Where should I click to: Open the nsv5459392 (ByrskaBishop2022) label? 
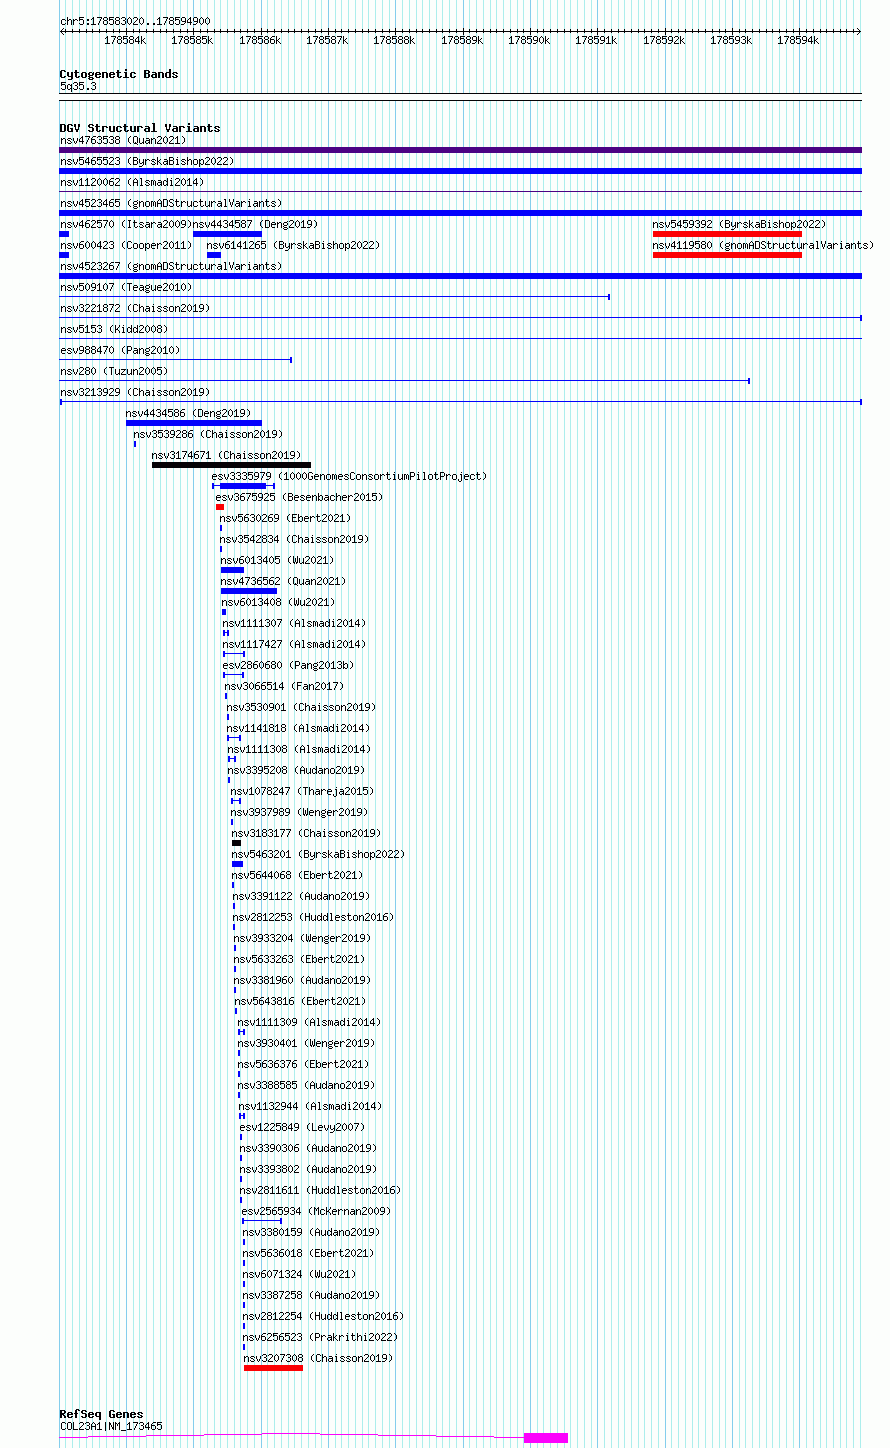click(x=740, y=224)
